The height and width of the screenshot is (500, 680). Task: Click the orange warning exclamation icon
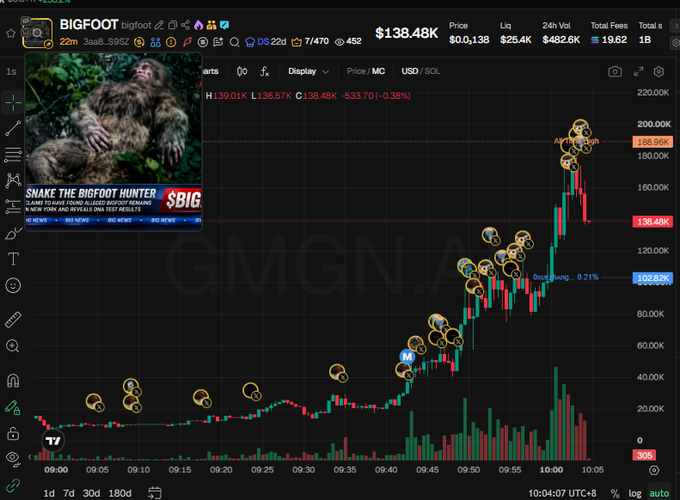(x=171, y=42)
